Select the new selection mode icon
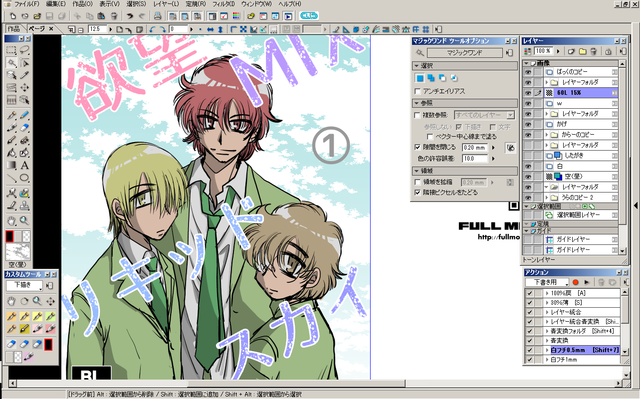Screen dimensions: 640x399 pos(420,78)
